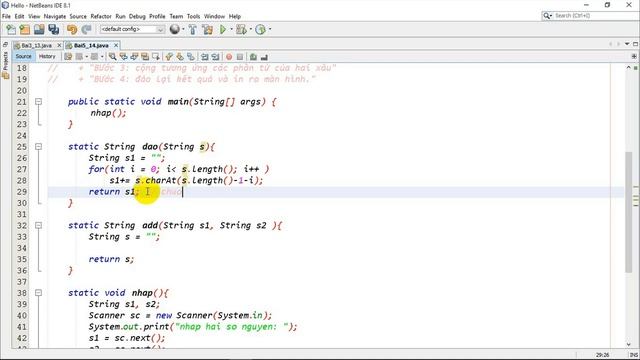
Task: Open the Refactor menu
Action: coord(101,16)
